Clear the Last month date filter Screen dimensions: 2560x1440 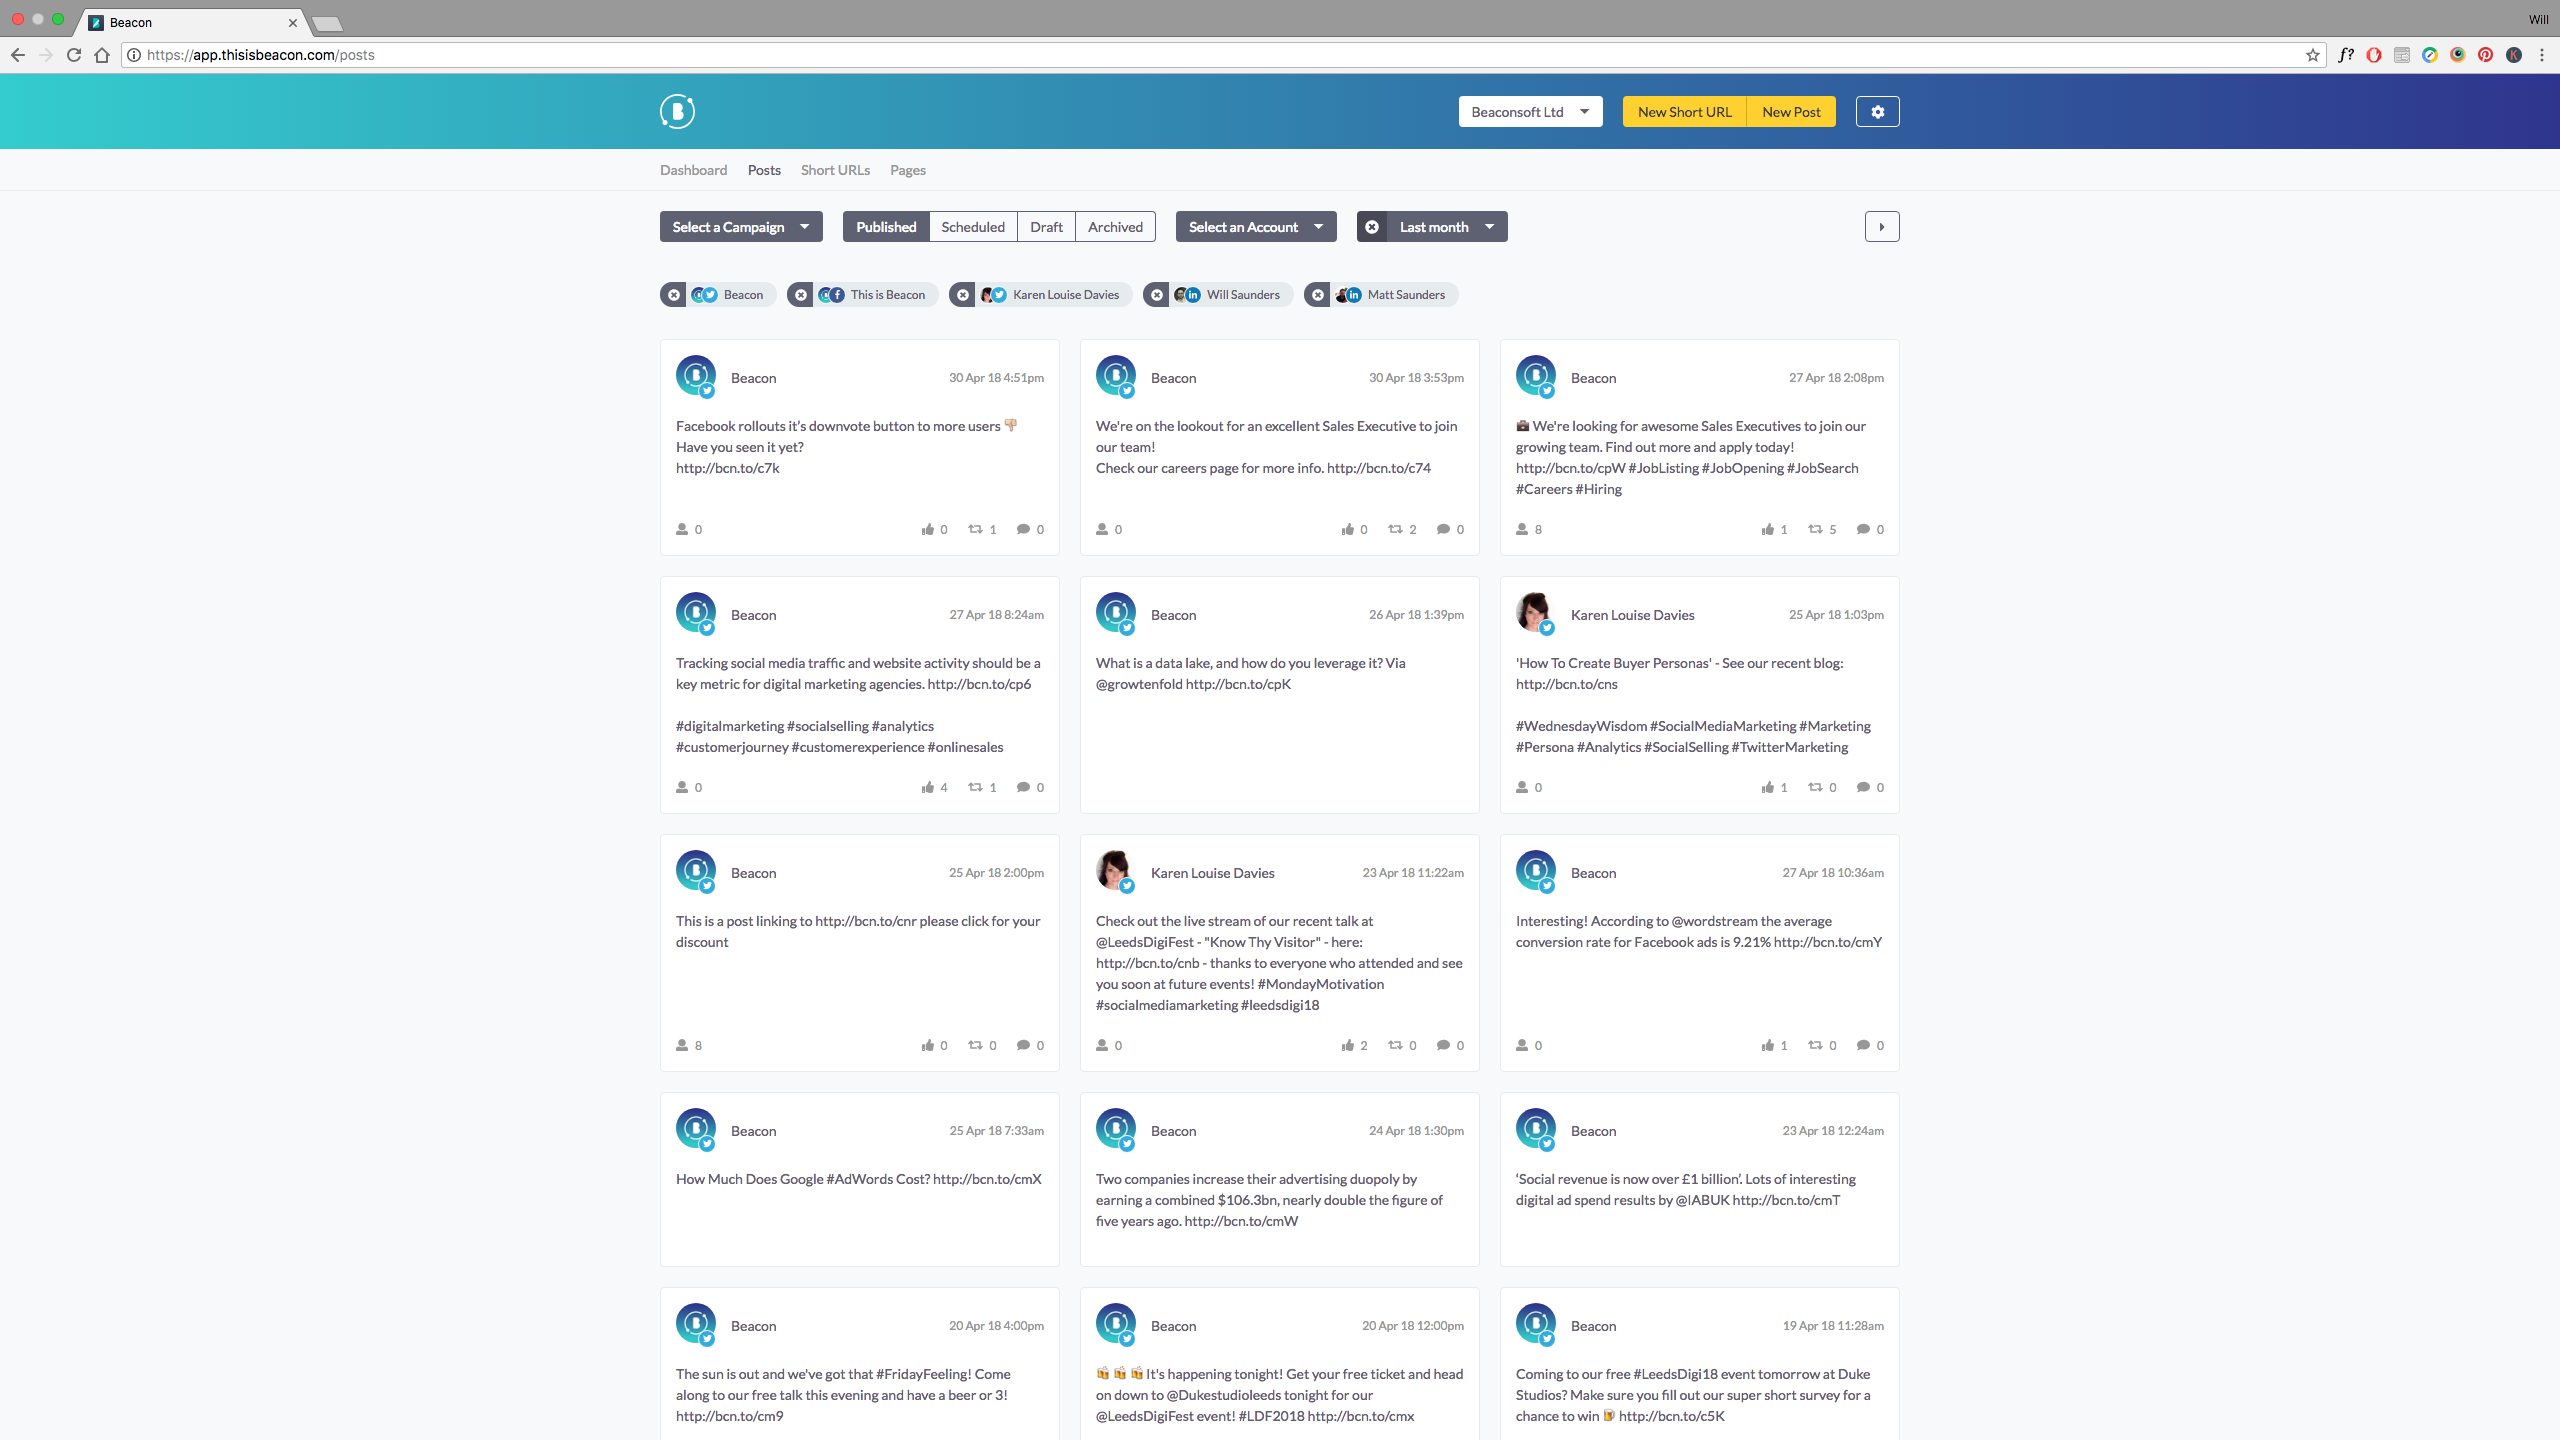[x=1372, y=227]
